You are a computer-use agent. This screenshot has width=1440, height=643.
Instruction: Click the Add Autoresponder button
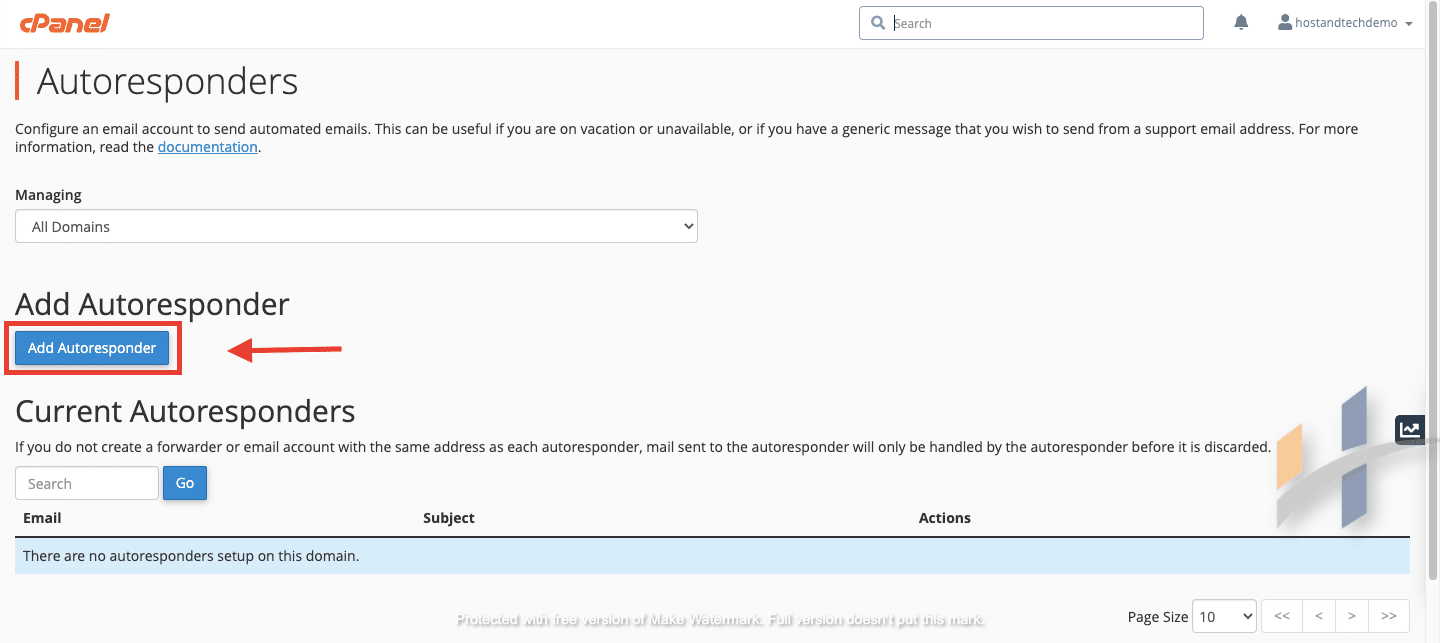pyautogui.click(x=91, y=348)
